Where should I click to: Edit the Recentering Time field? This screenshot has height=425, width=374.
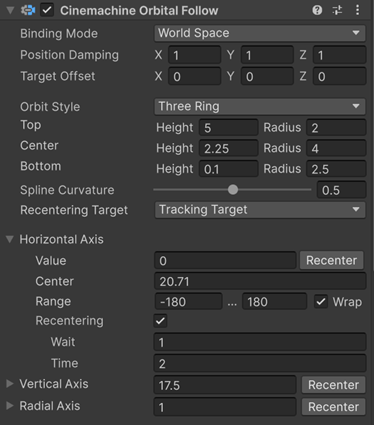coord(260,363)
